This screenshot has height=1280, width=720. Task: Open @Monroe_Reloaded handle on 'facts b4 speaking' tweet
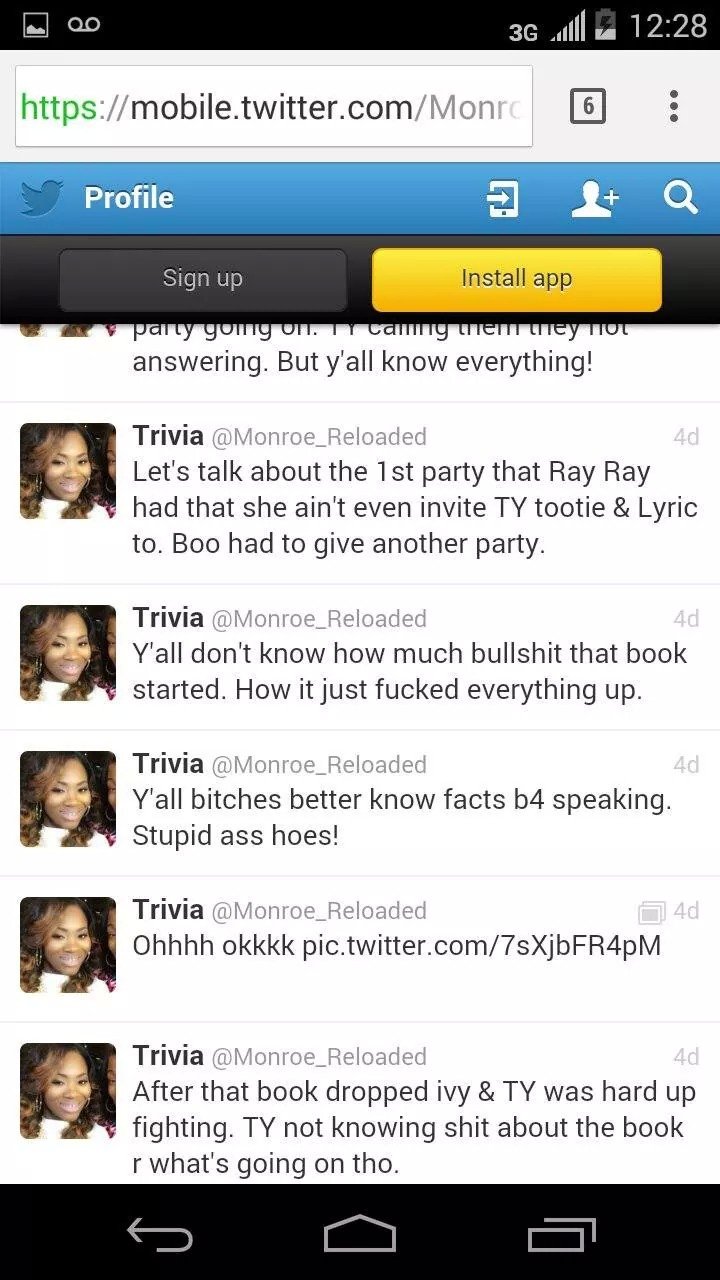(x=320, y=765)
